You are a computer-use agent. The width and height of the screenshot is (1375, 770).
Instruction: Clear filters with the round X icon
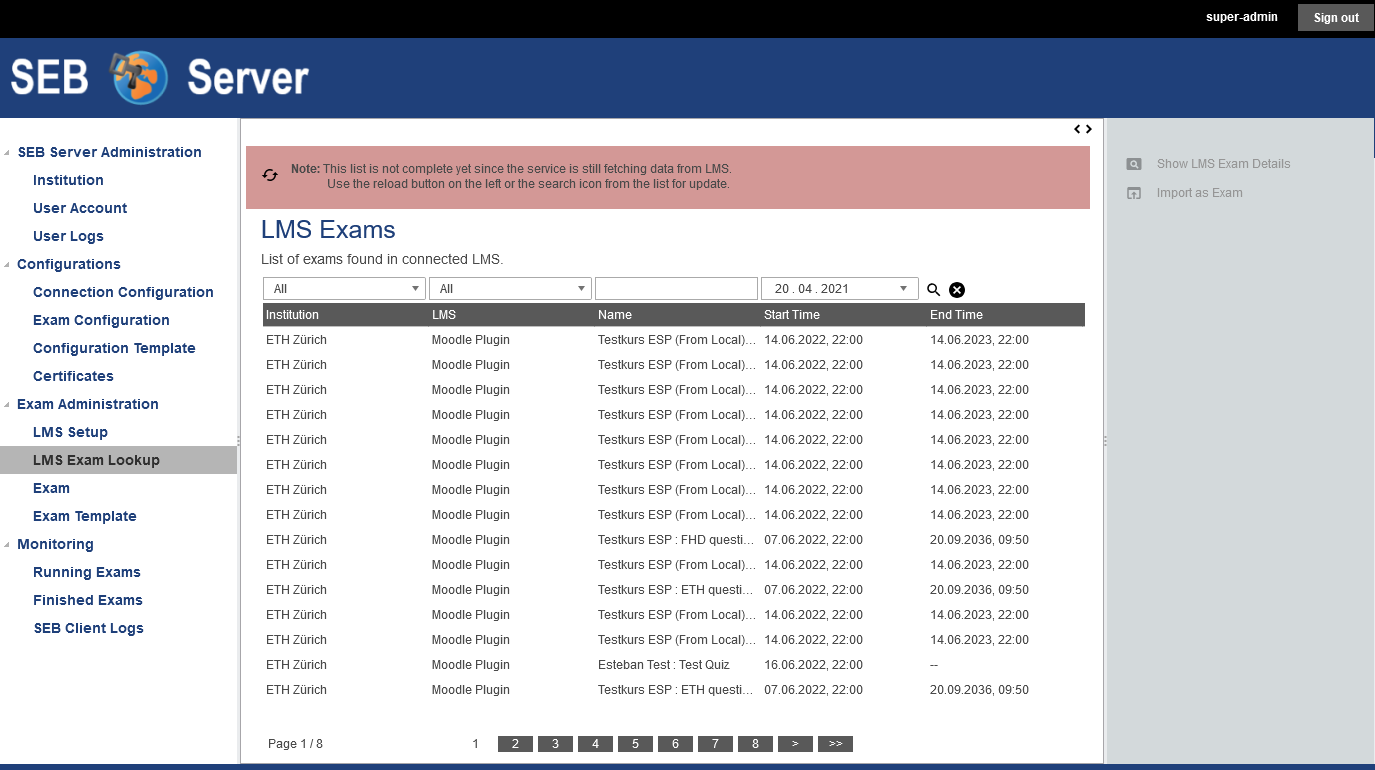coord(957,290)
